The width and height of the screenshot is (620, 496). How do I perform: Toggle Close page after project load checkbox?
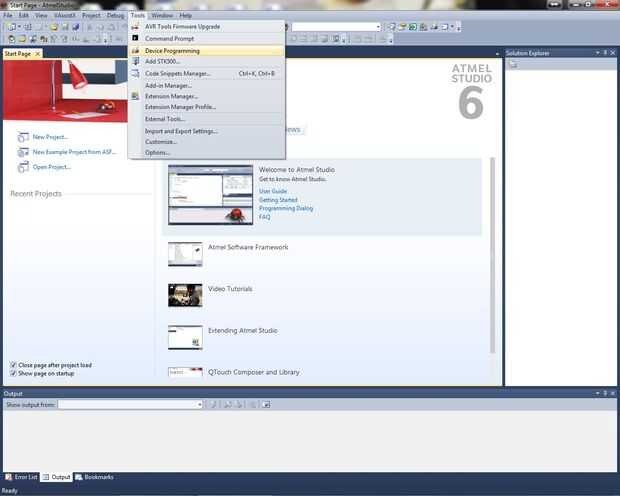point(13,365)
